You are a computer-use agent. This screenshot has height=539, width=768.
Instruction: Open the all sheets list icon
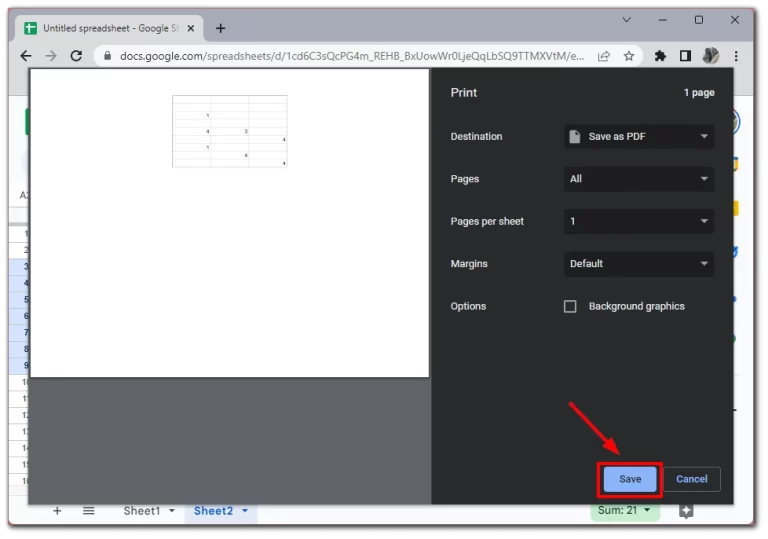(x=88, y=511)
